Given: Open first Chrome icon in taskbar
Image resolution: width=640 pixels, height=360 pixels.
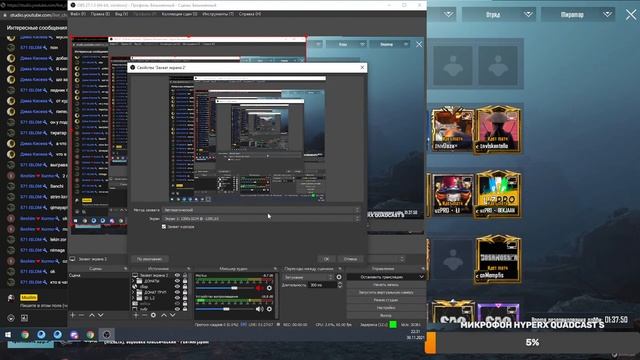Looking at the screenshot, I should point(25,335).
